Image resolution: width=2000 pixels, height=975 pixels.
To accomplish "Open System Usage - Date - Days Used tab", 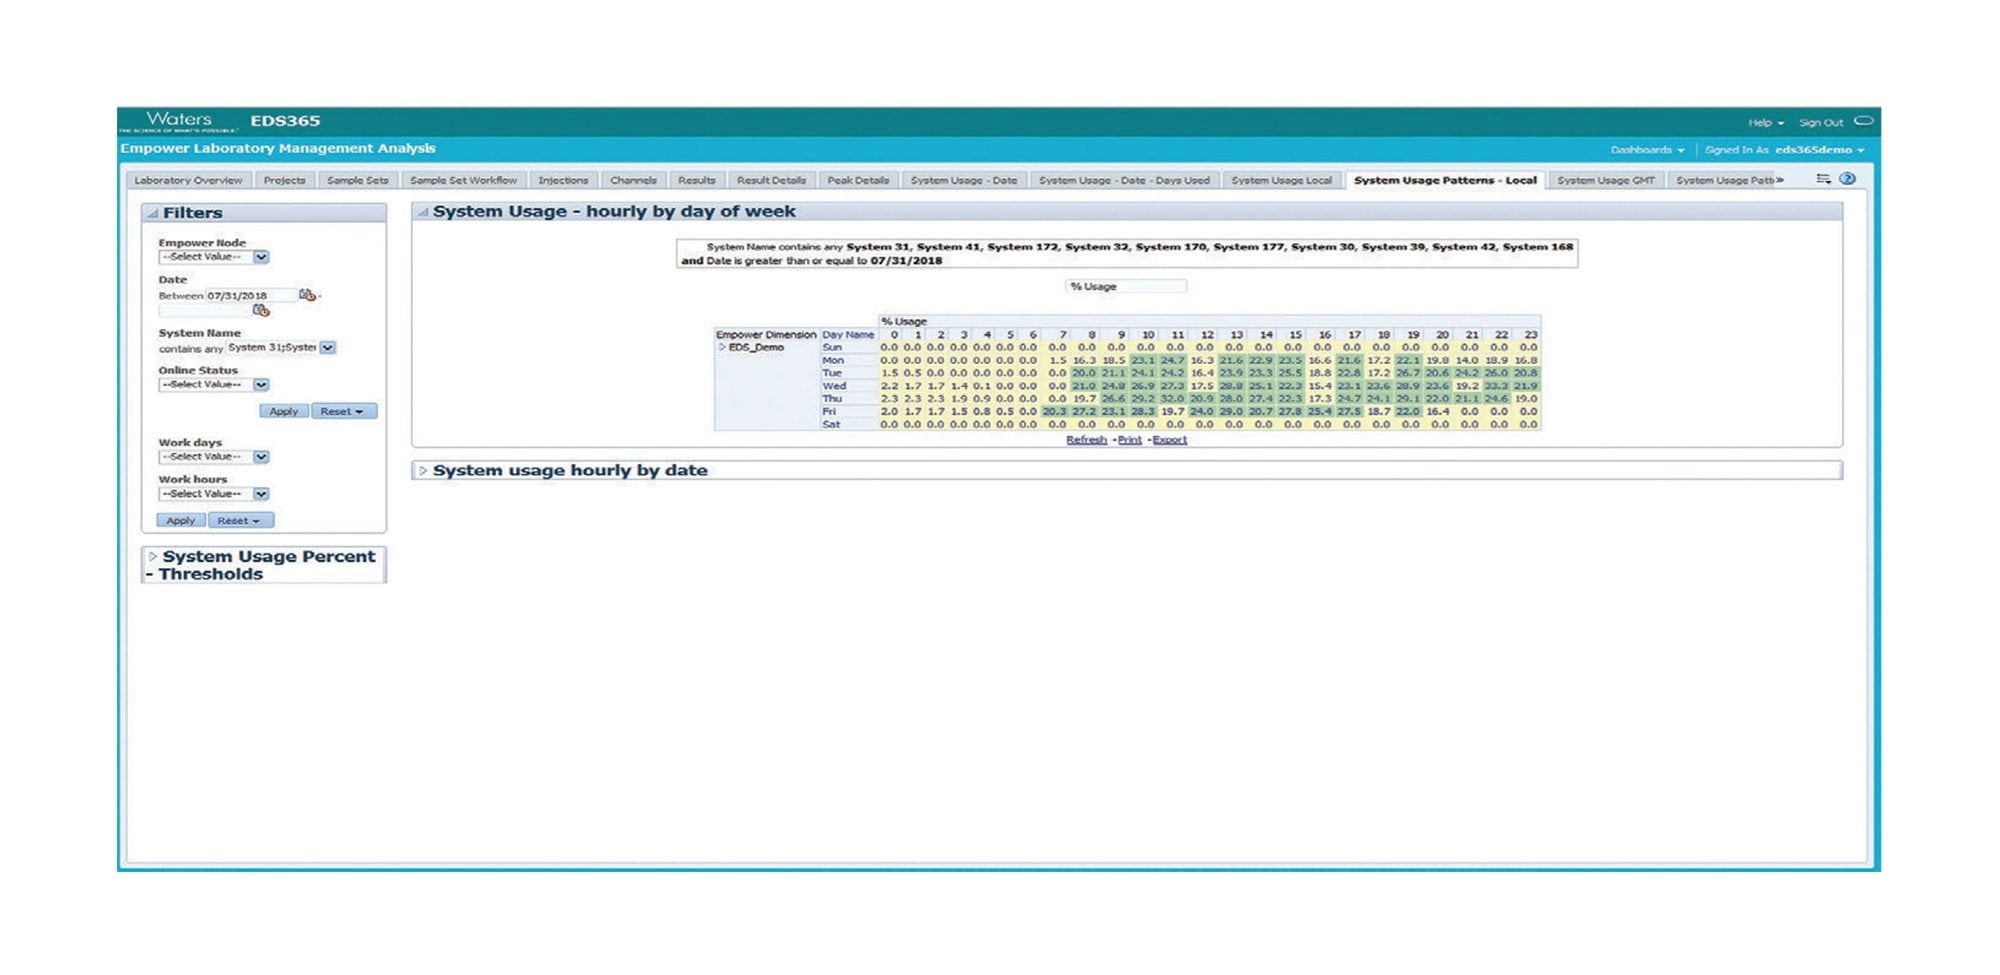I will click(1124, 180).
